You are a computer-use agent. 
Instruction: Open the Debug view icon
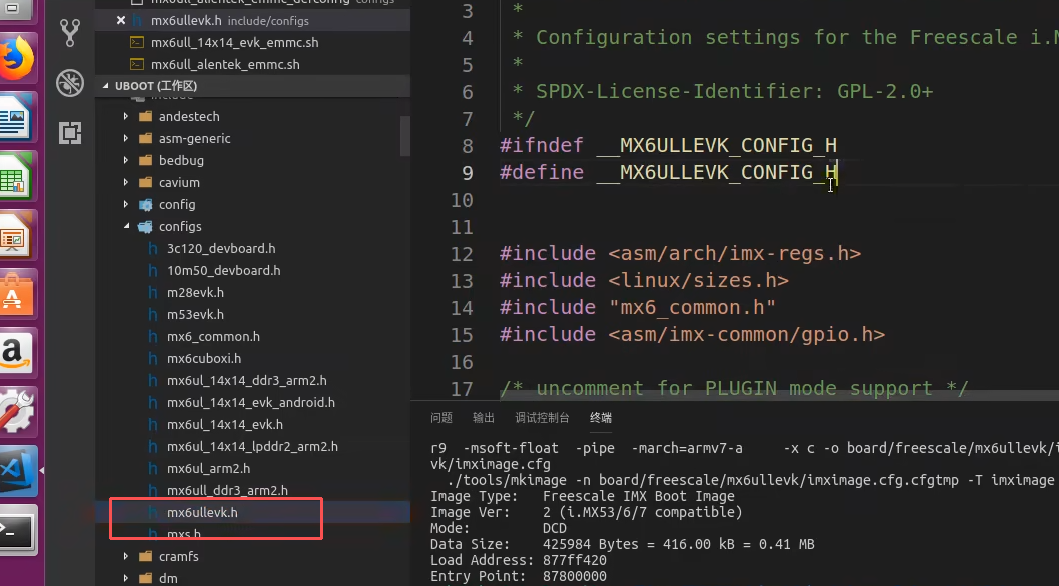click(70, 82)
